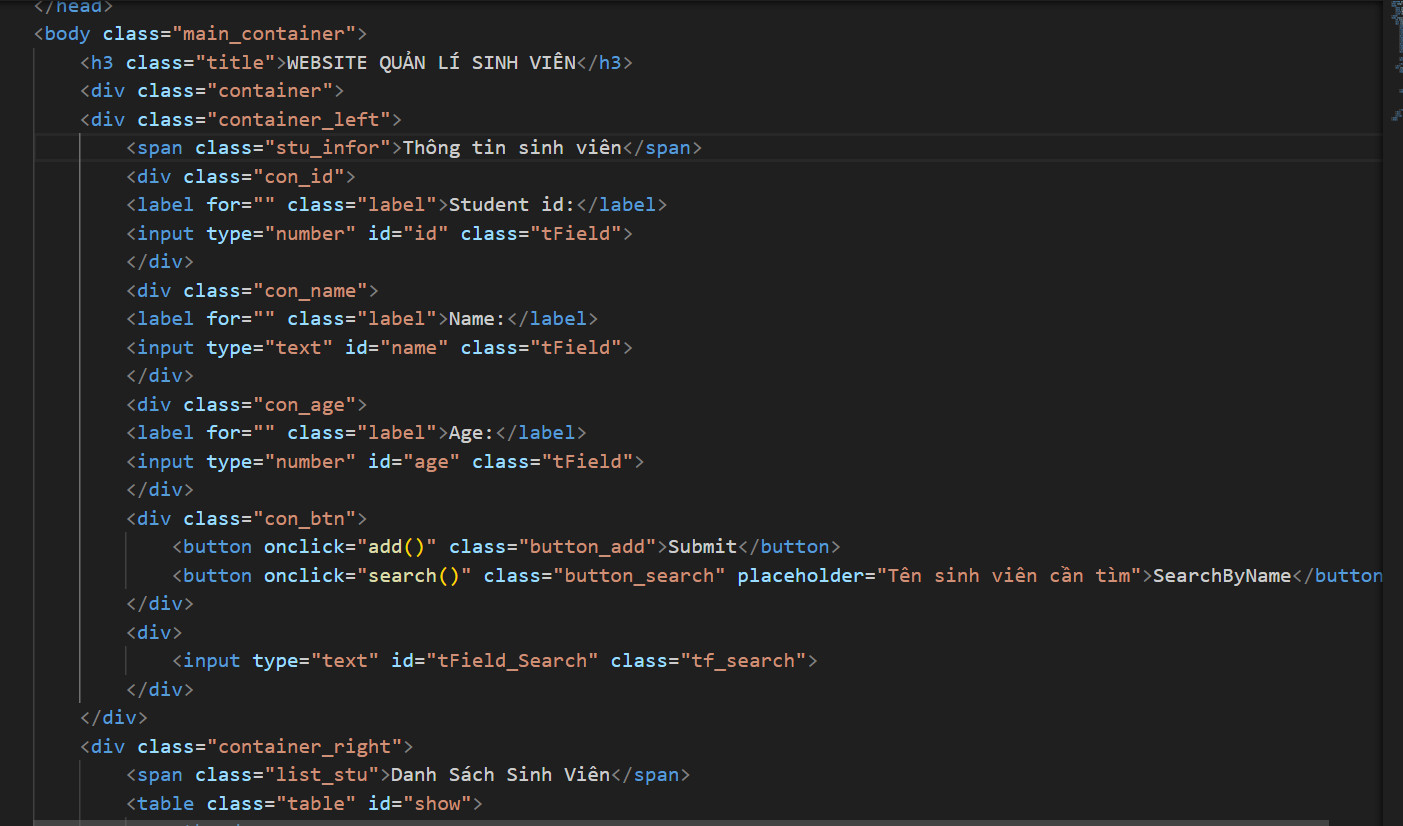Click the horizontal scrollbar below the code
Viewport: 1403px width, 826px height.
coord(680,822)
